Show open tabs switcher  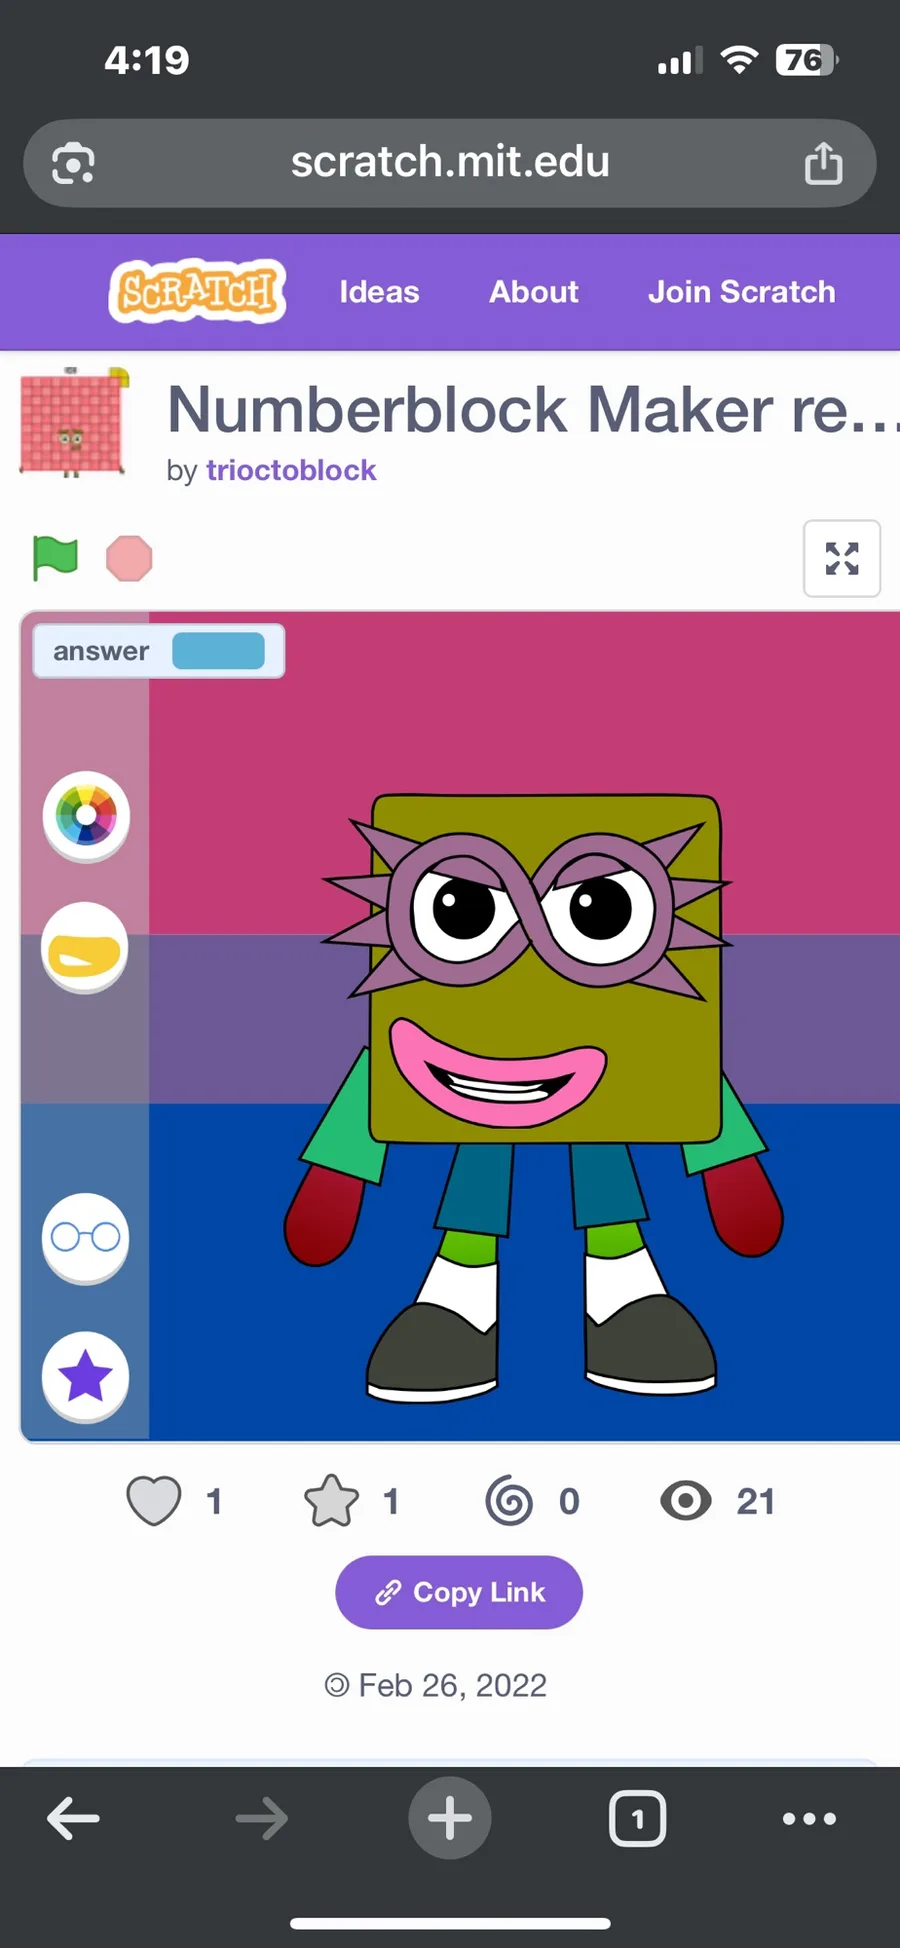click(x=638, y=1818)
